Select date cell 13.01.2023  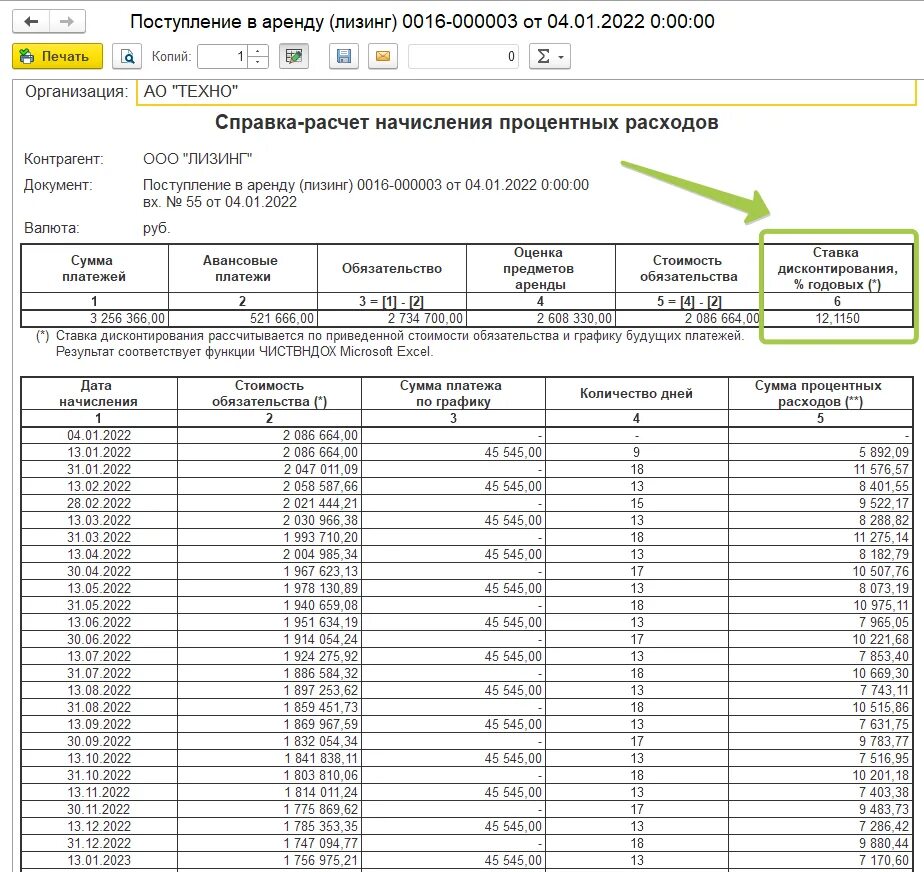[99, 861]
